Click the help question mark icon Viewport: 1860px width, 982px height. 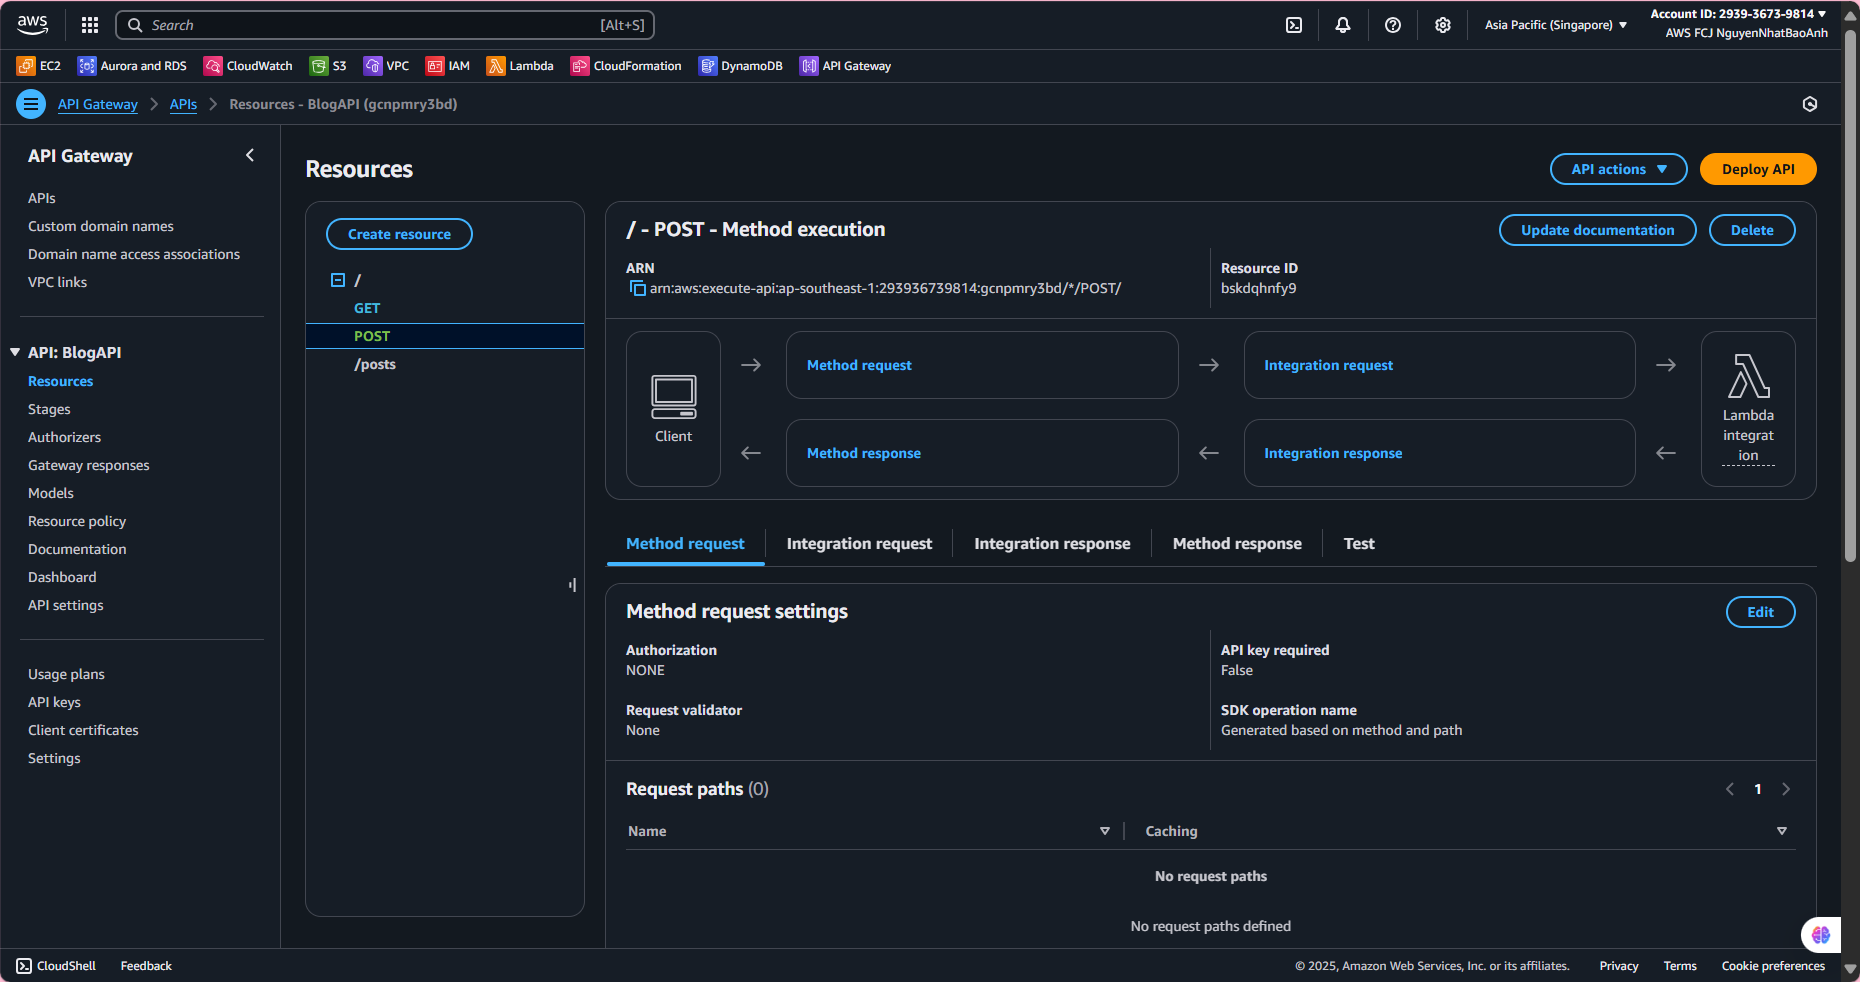tap(1393, 25)
